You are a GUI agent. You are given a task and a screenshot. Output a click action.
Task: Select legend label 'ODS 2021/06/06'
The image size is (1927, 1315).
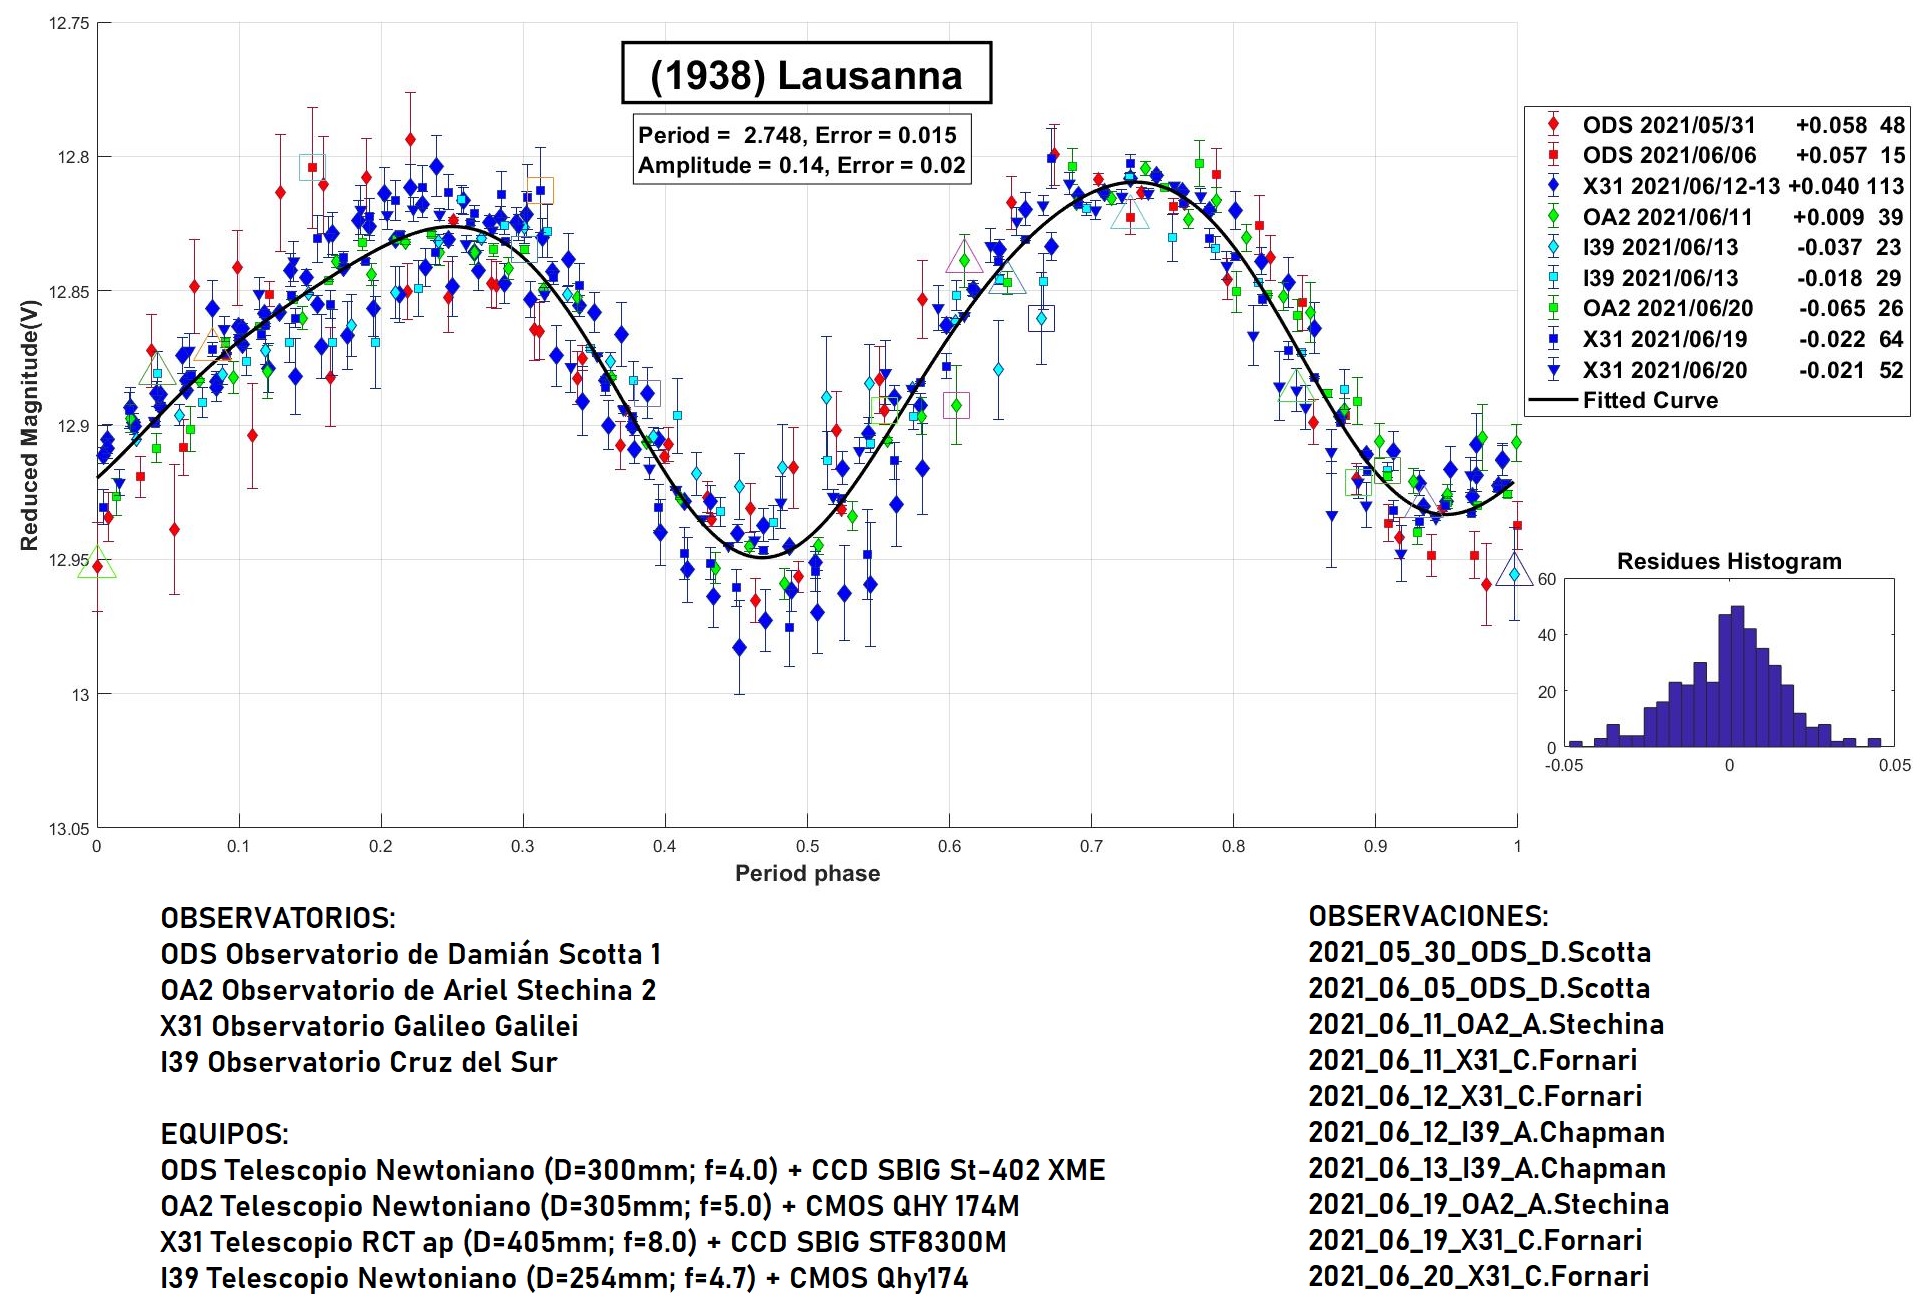pyautogui.click(x=1669, y=155)
